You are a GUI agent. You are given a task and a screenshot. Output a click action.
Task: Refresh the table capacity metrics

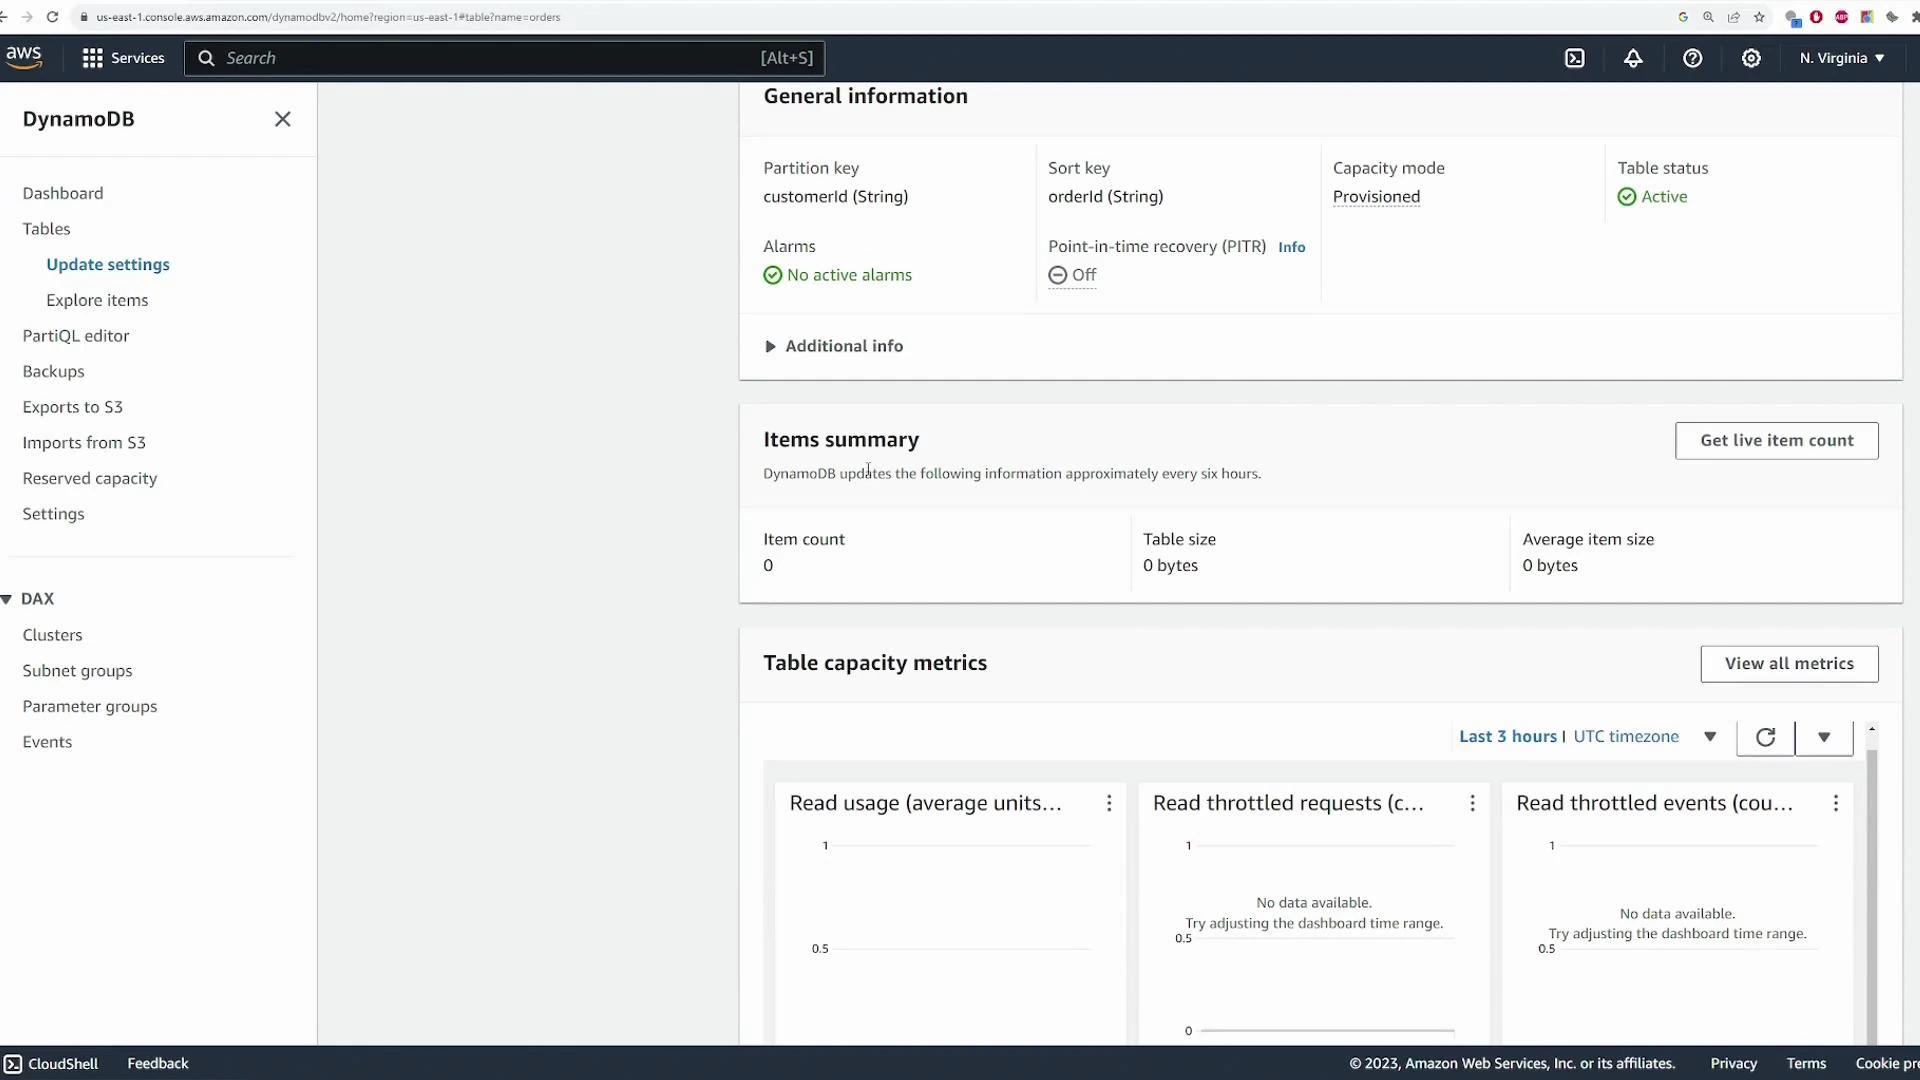point(1765,737)
